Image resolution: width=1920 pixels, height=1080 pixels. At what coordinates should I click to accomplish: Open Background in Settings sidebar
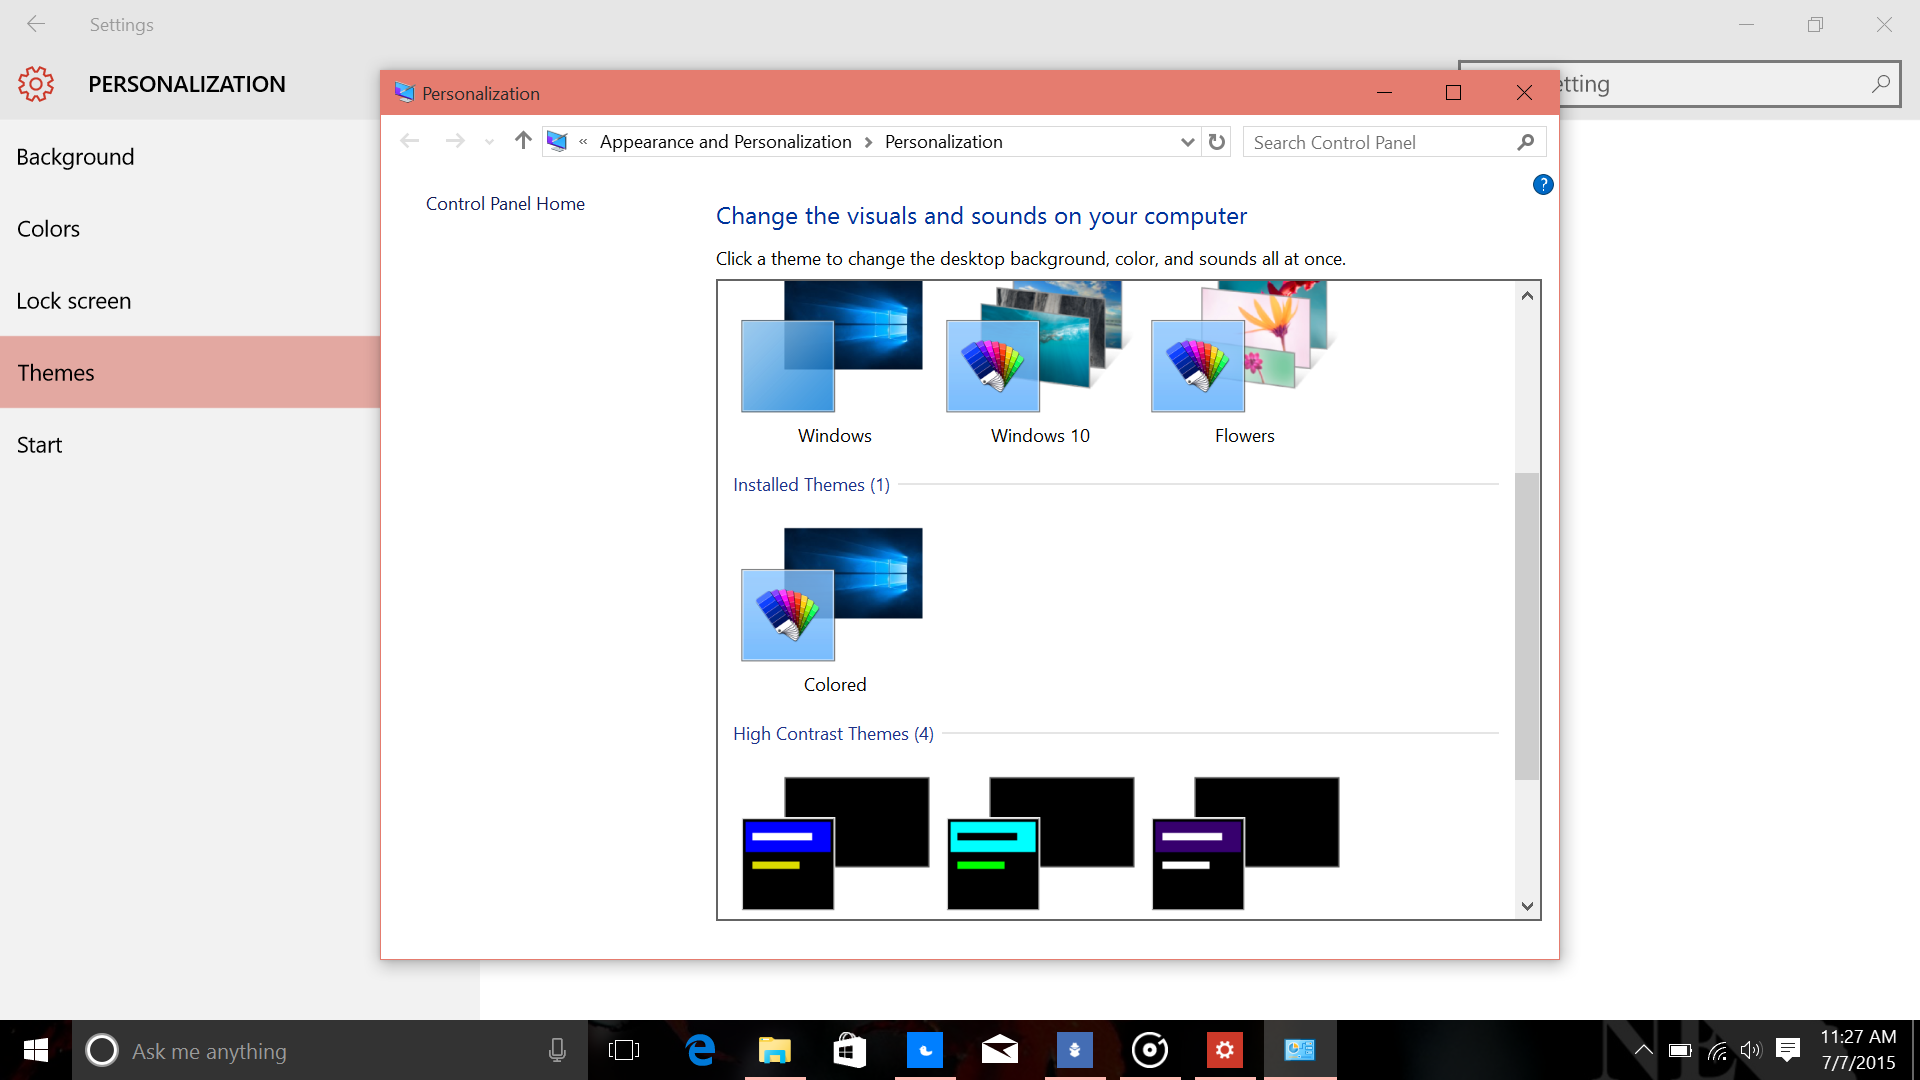click(190, 157)
